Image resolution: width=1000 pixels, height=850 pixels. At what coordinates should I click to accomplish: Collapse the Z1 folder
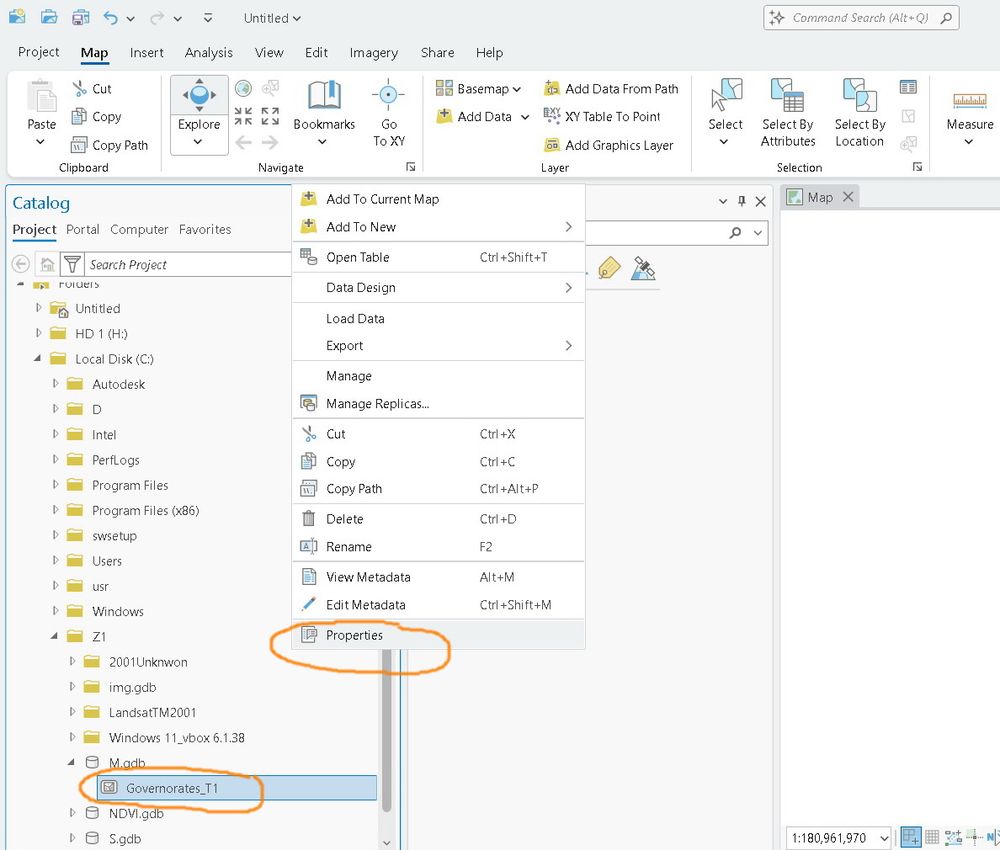pyautogui.click(x=54, y=636)
